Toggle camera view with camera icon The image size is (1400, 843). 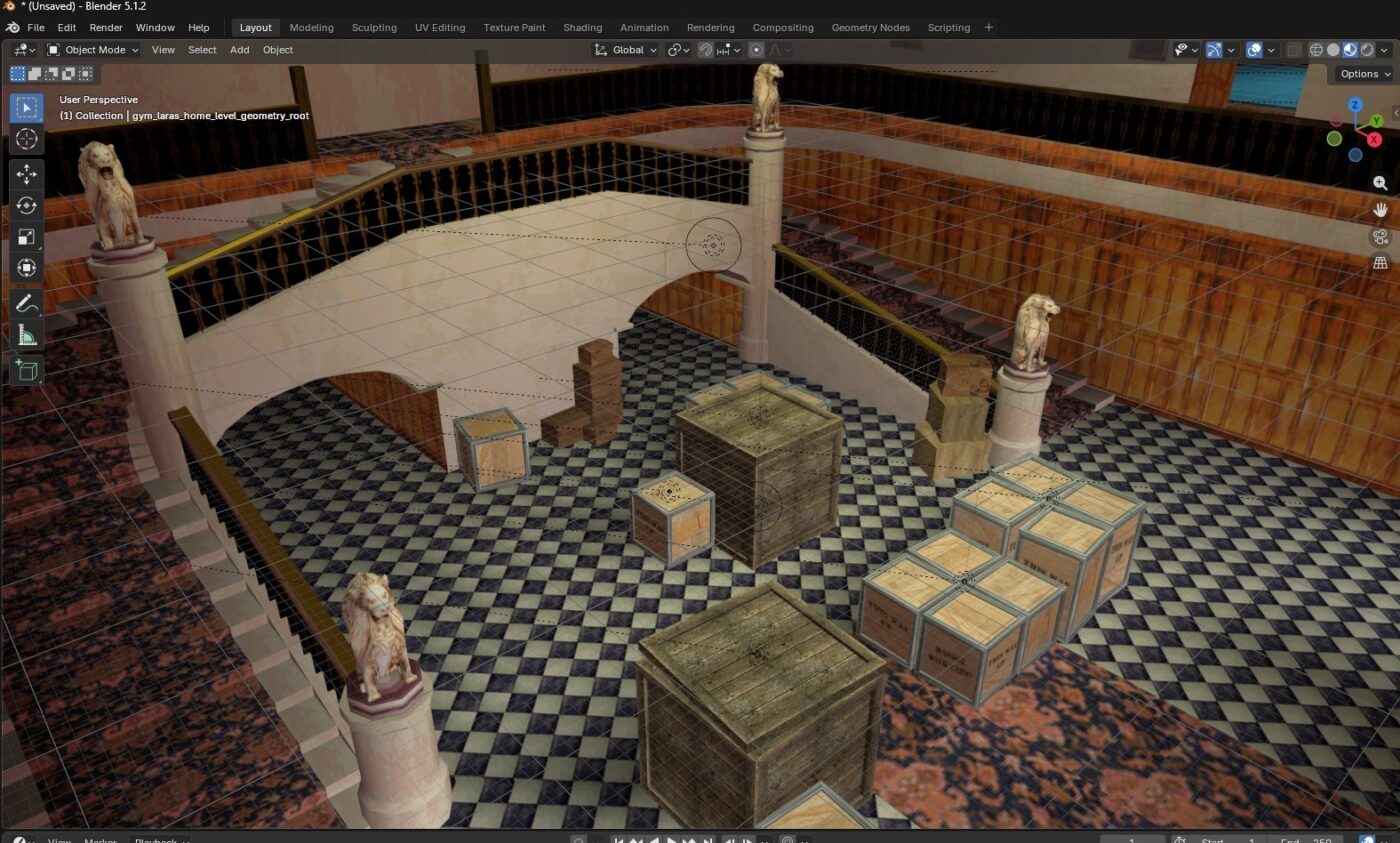click(1380, 236)
